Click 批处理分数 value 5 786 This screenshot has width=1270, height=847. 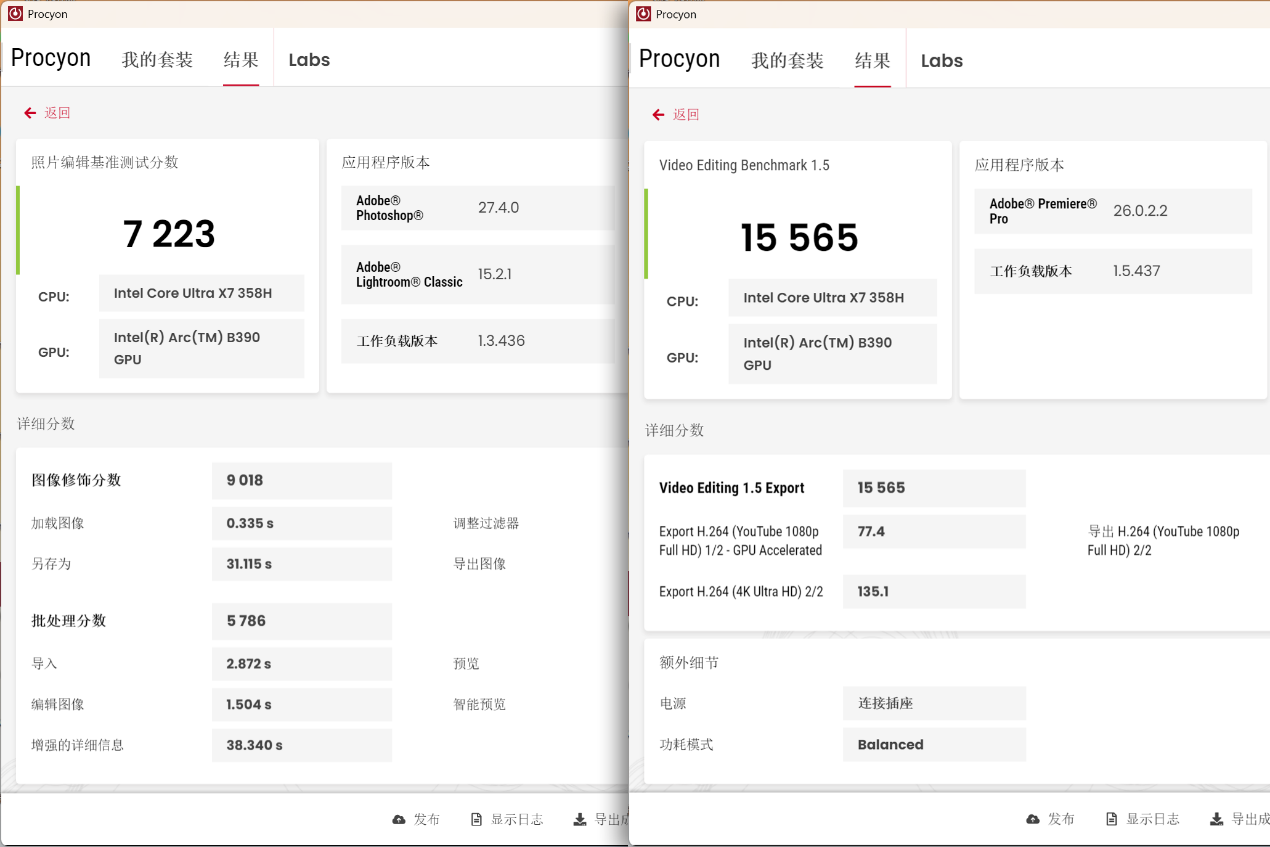click(301, 621)
